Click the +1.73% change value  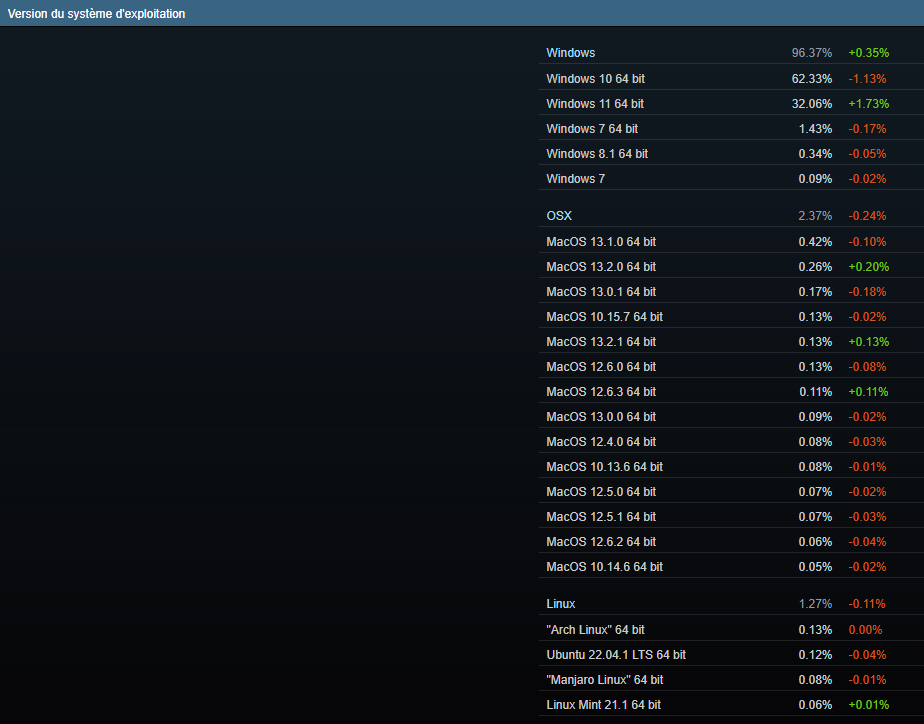[x=869, y=104]
